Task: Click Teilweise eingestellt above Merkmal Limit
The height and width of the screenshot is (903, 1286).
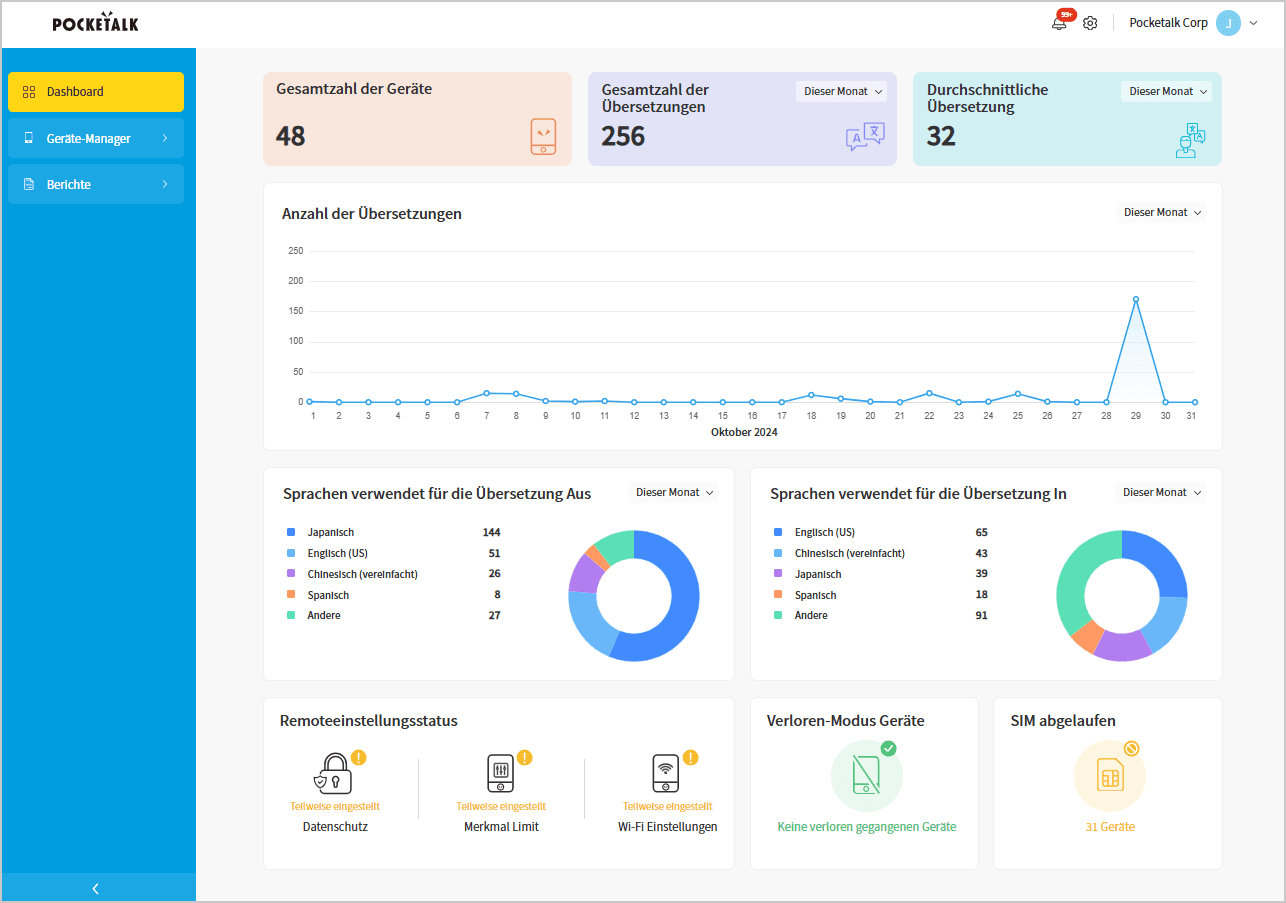Action: 501,806
